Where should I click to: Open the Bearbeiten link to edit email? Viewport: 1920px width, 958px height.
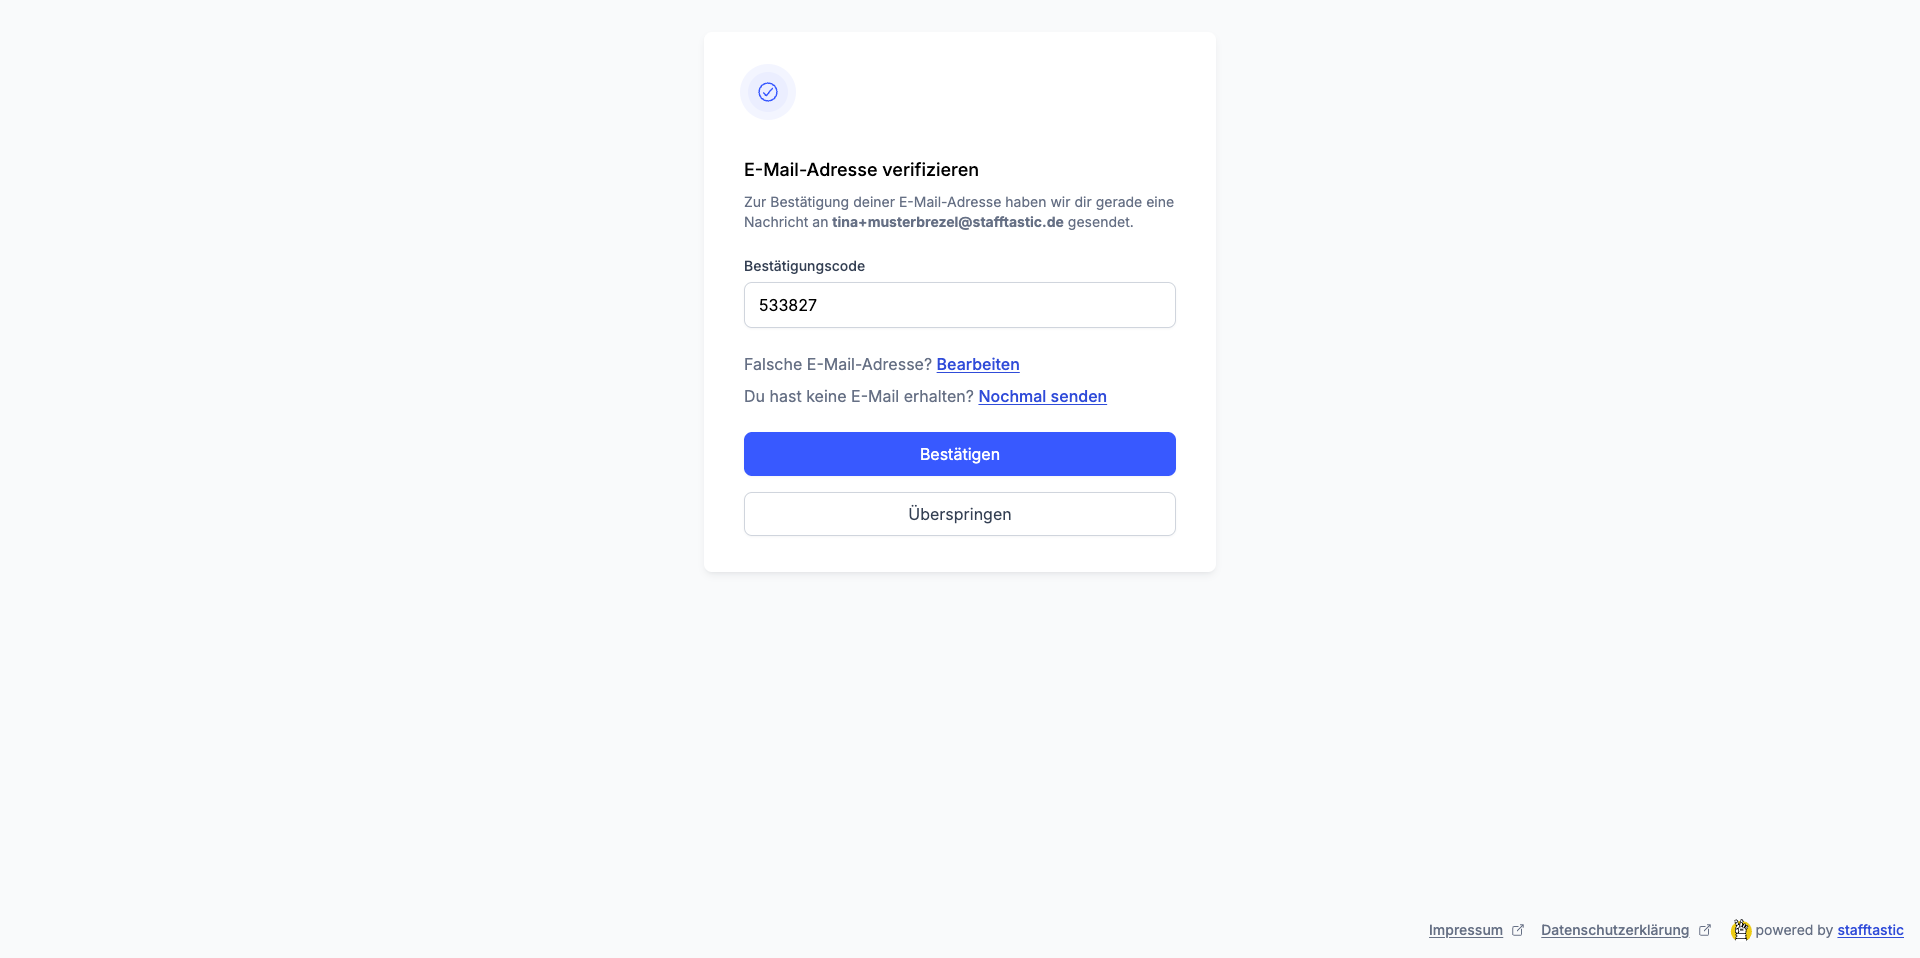tap(977, 364)
